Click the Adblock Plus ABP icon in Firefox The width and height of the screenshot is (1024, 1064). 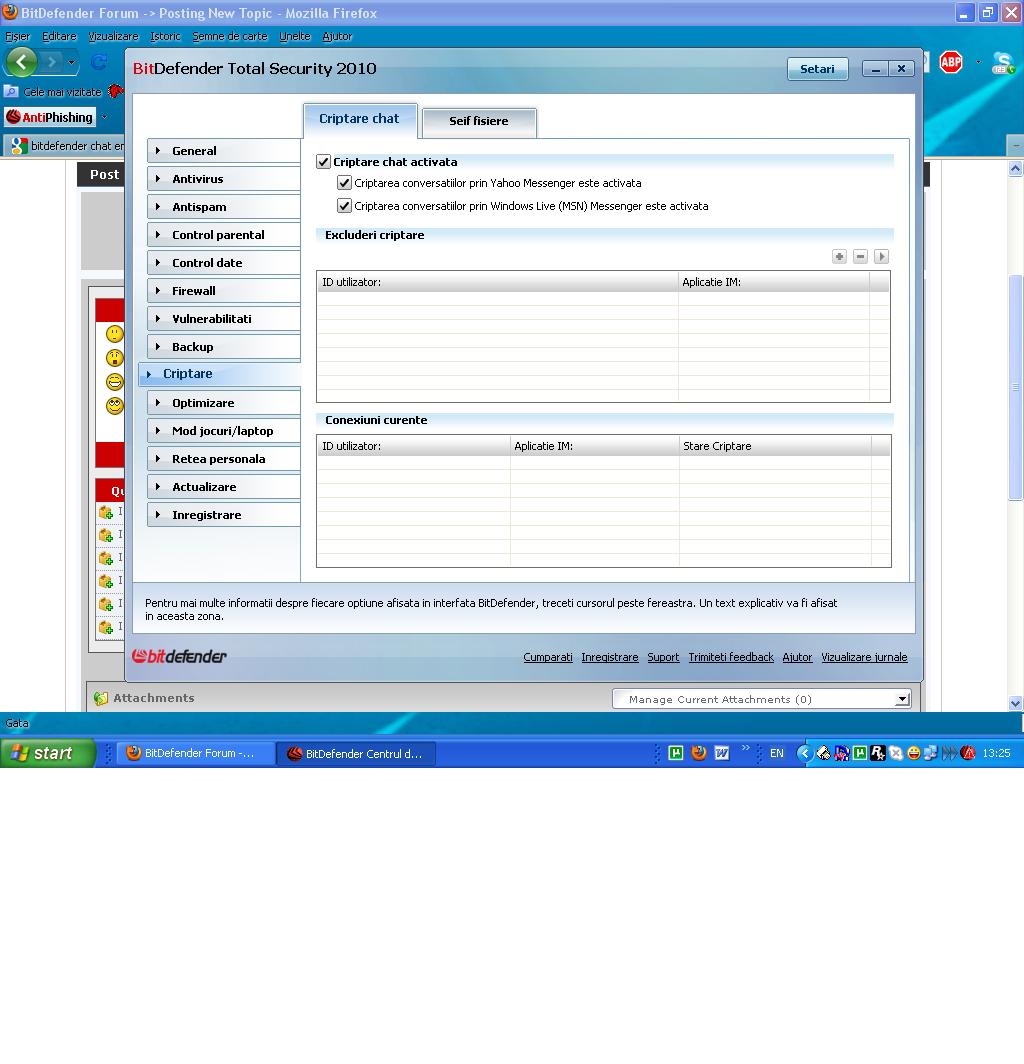(x=951, y=62)
